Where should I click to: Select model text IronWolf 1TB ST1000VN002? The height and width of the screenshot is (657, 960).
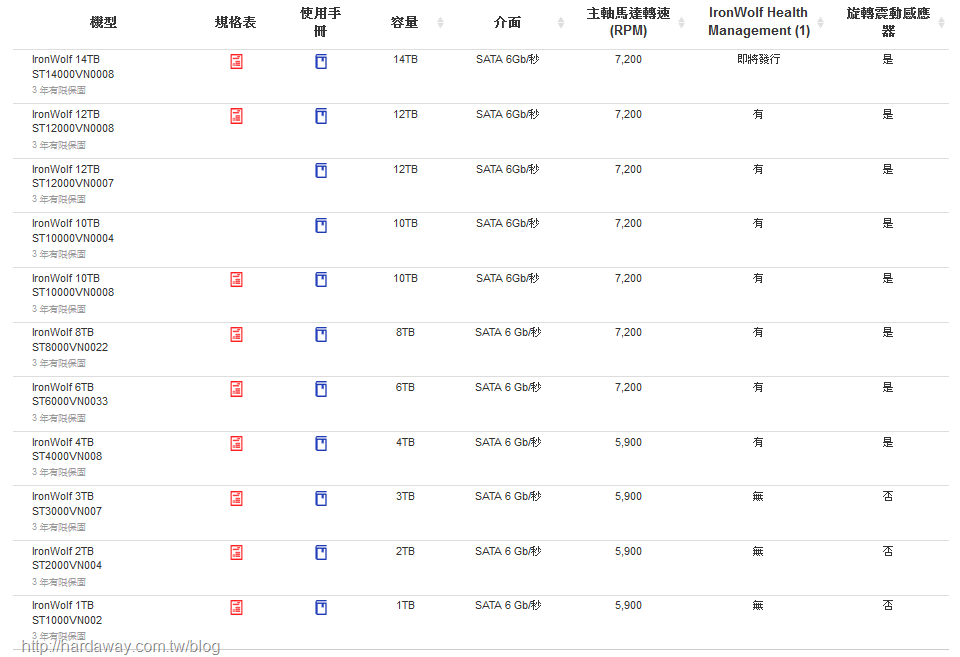[67, 613]
